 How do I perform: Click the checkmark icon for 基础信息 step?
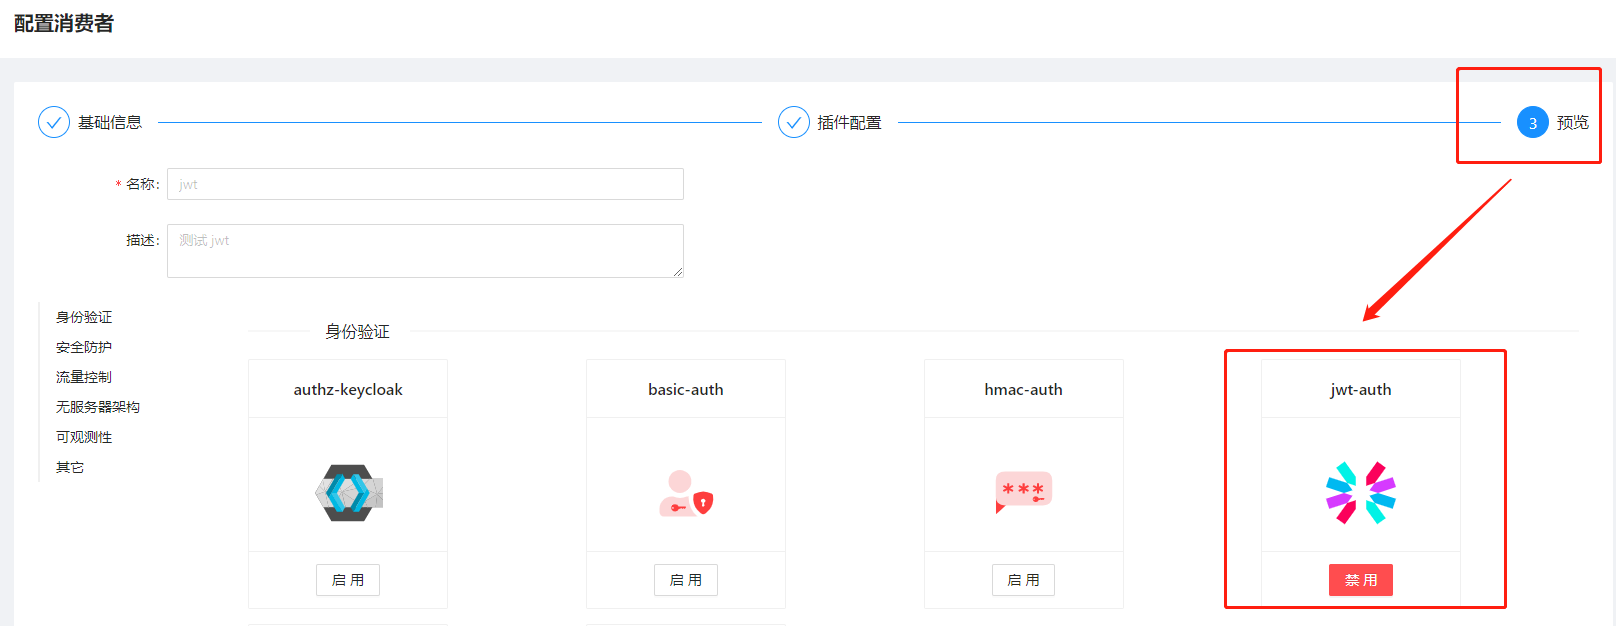(54, 122)
